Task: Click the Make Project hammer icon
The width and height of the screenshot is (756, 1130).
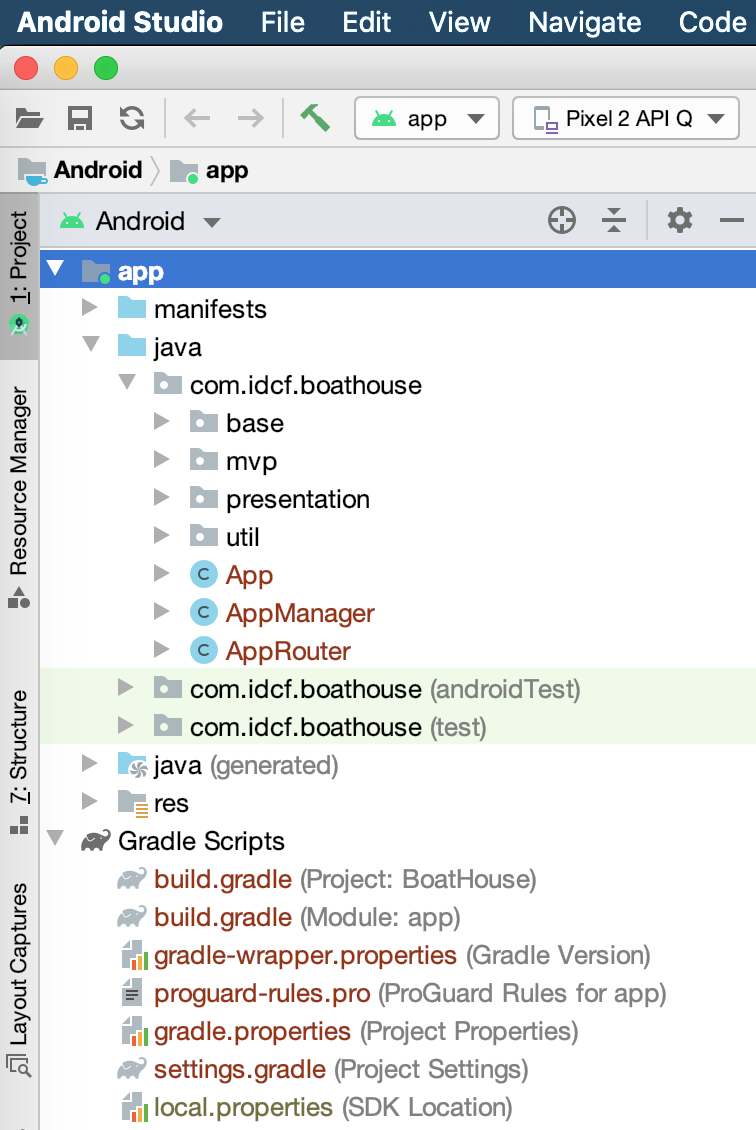Action: pos(315,118)
